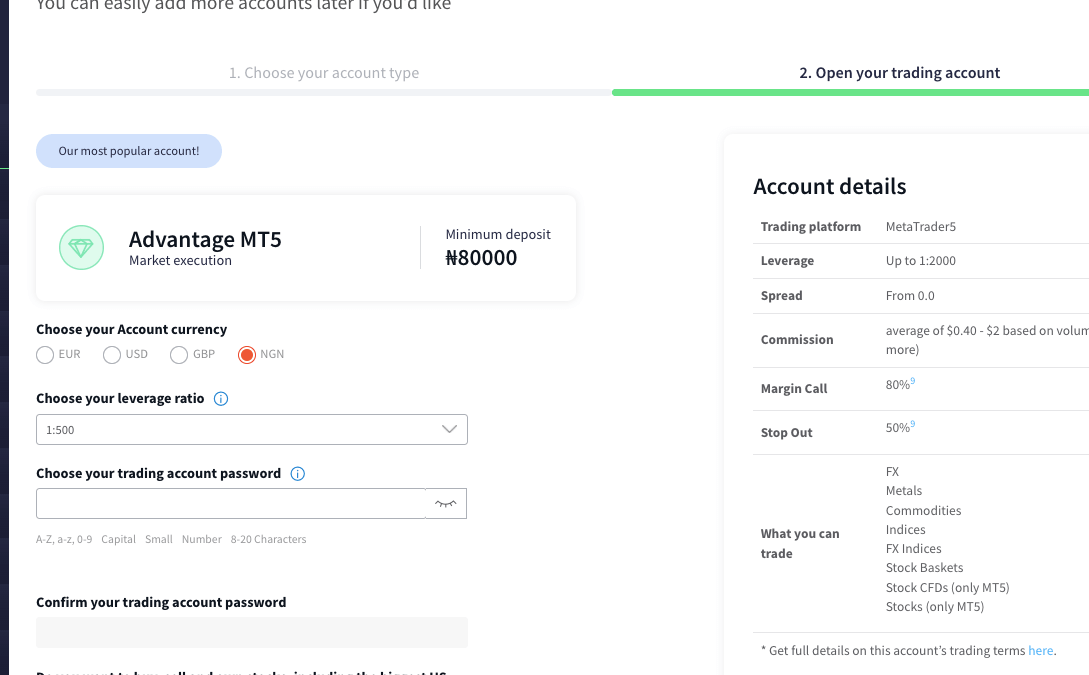Click the green step progress bar
Image resolution: width=1089 pixels, height=675 pixels.
[850, 92]
